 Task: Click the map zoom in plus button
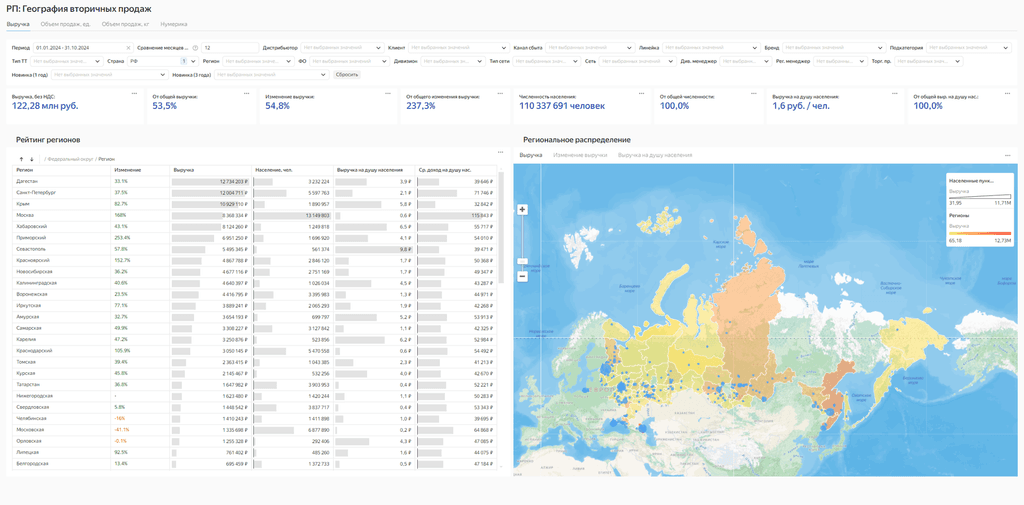(x=522, y=210)
